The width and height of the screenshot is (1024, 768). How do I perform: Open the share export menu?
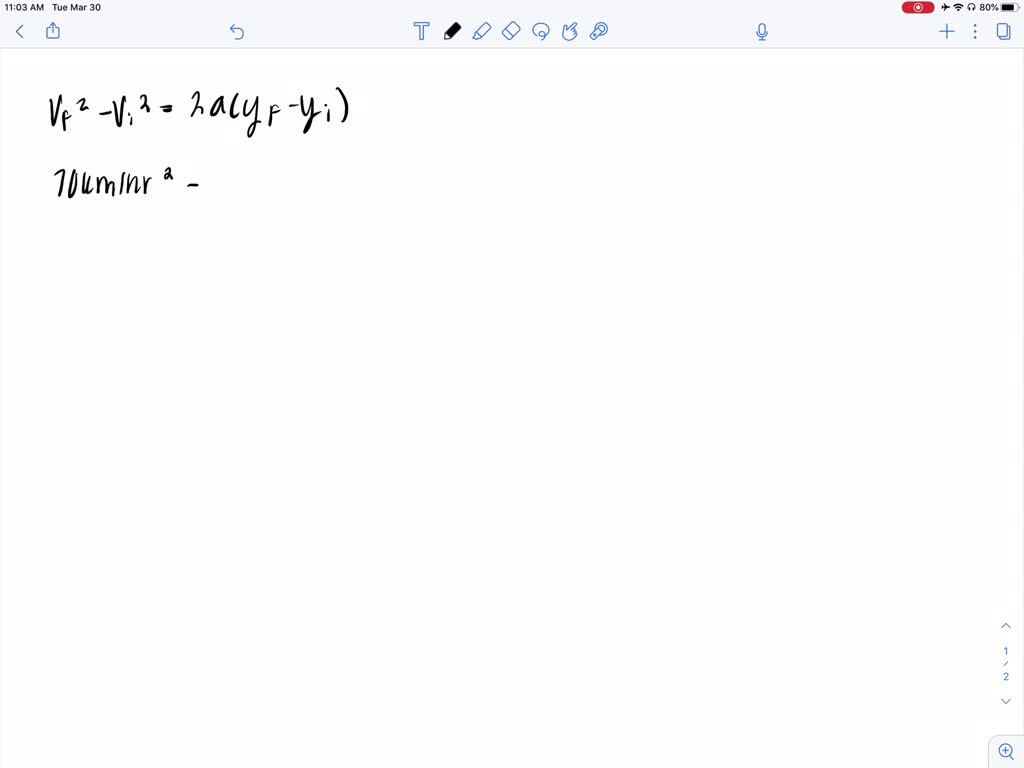pyautogui.click(x=53, y=31)
